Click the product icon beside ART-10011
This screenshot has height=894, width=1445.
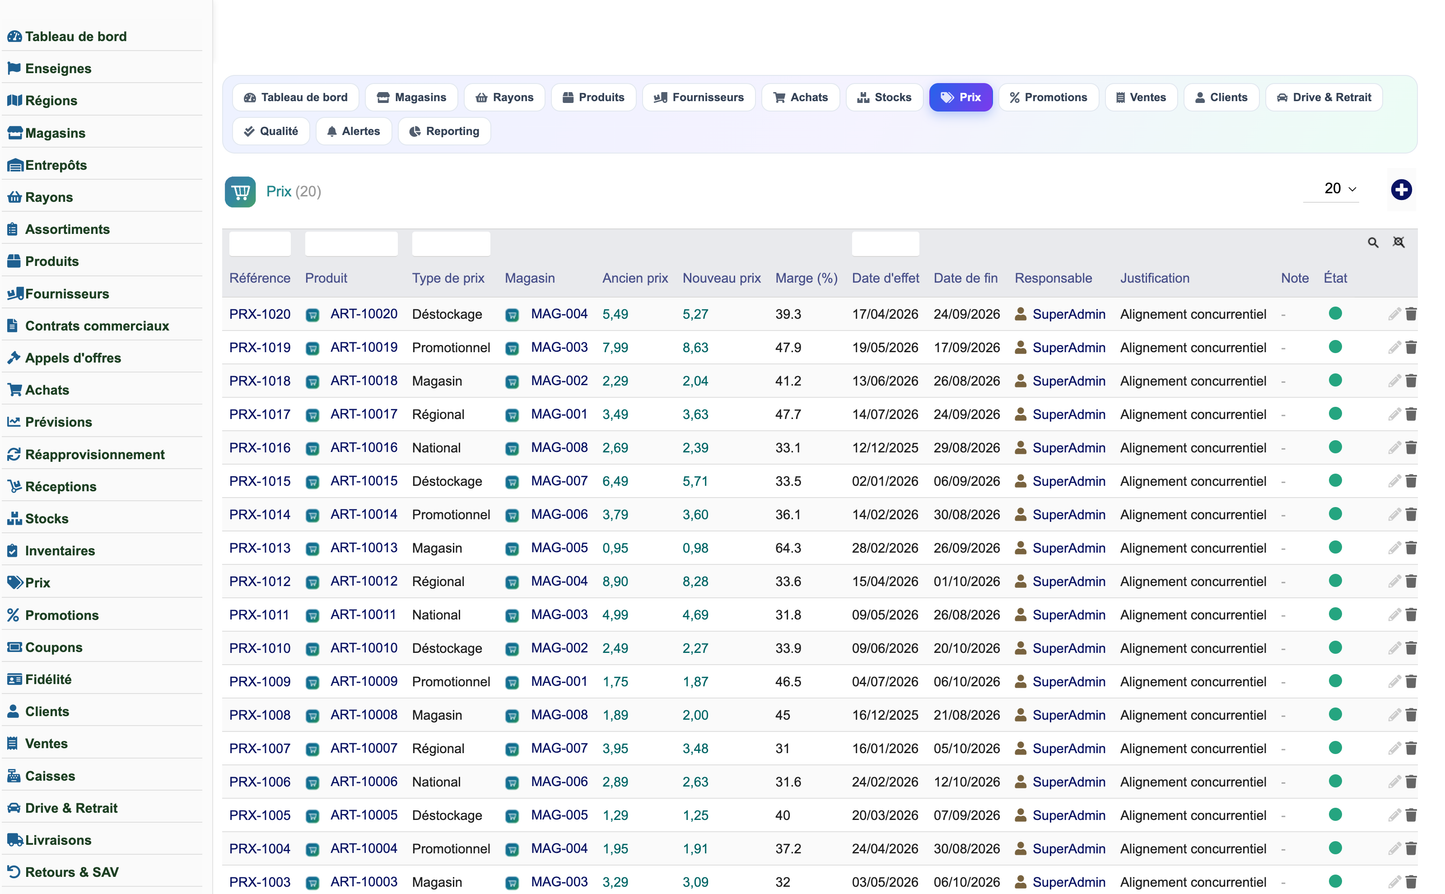pos(312,616)
